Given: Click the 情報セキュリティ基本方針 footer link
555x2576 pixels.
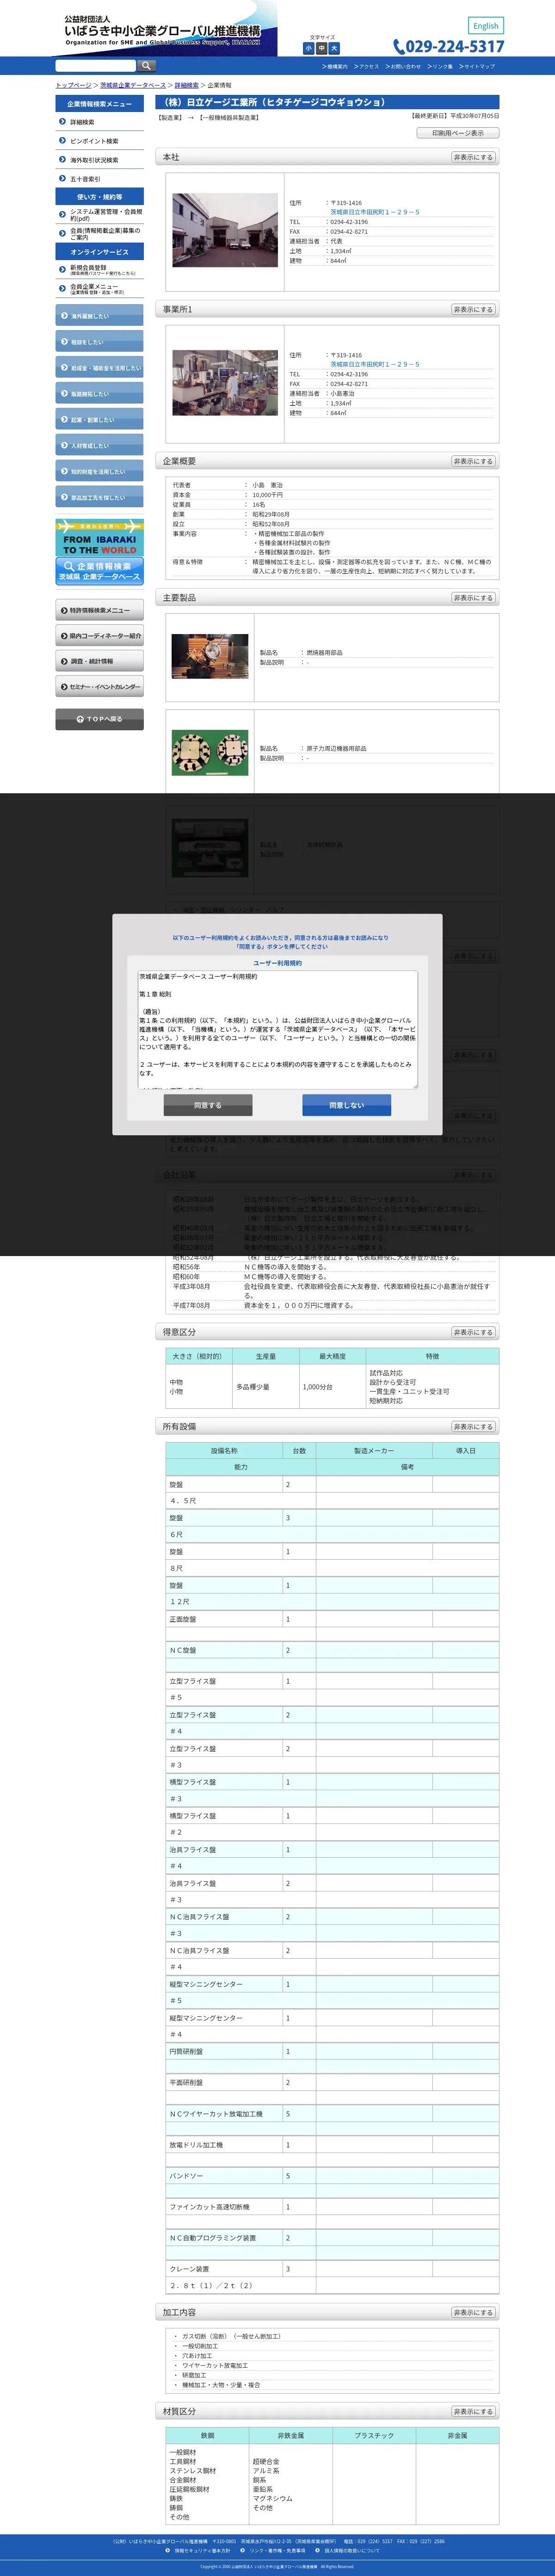Looking at the screenshot, I should tap(202, 2550).
